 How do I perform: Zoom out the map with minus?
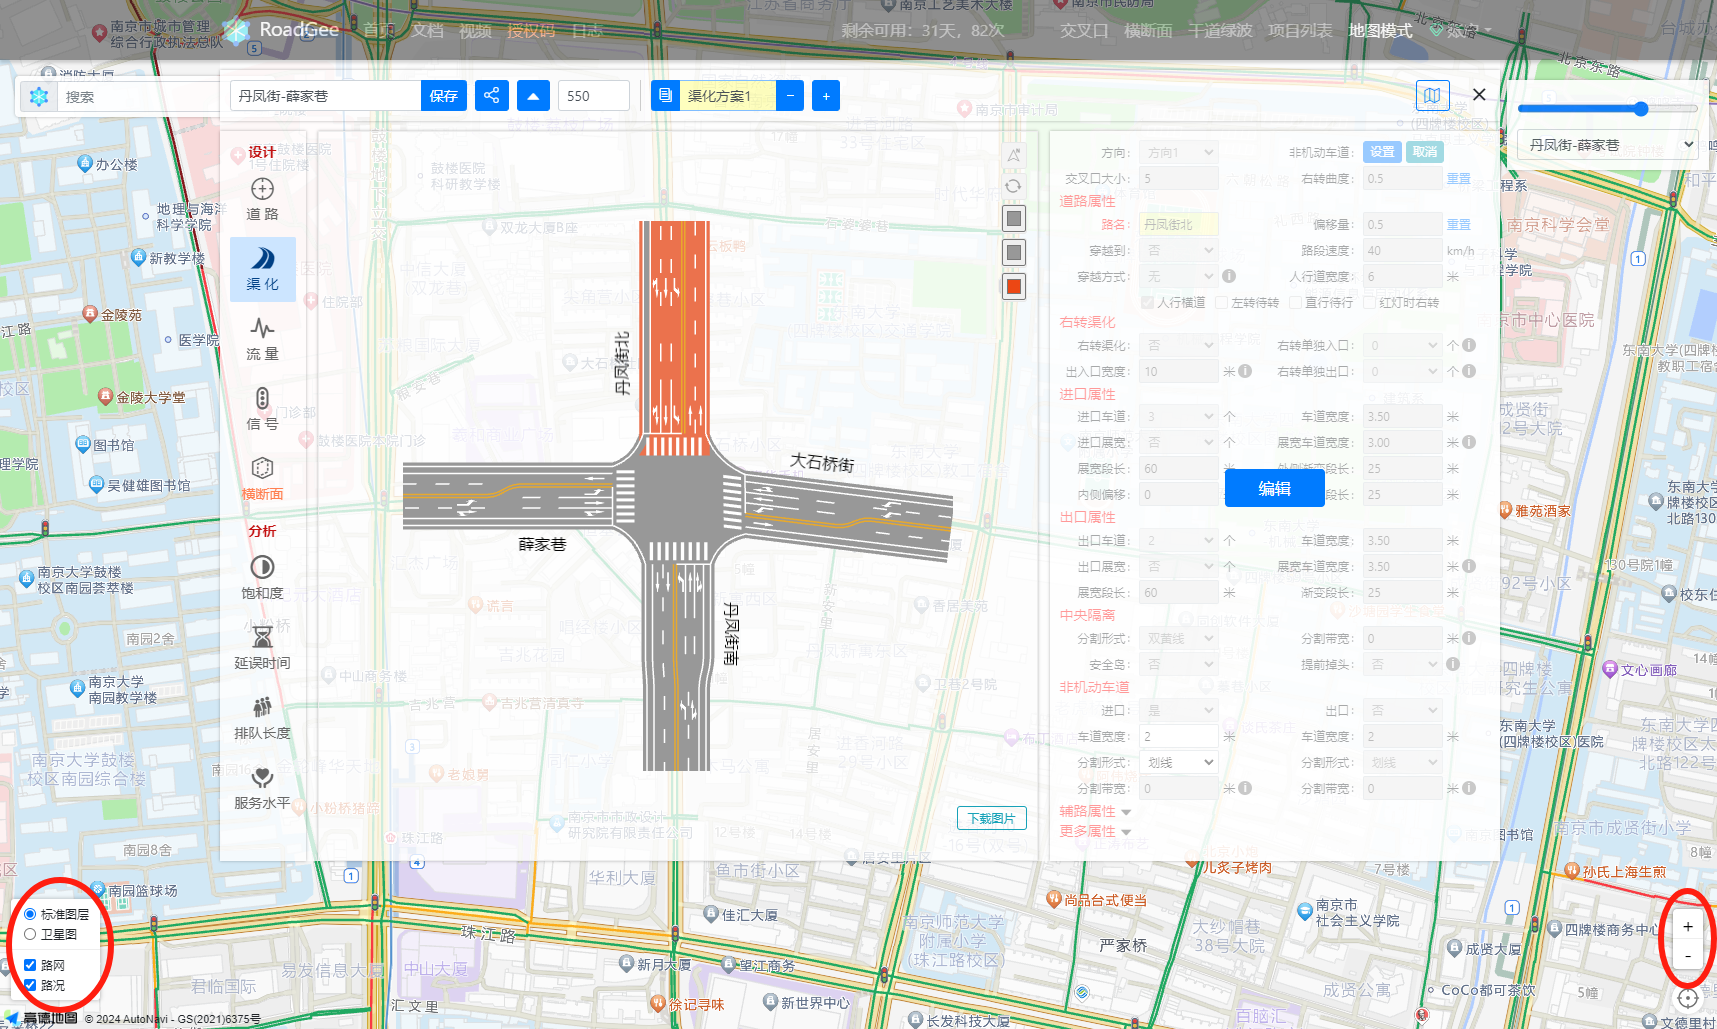[x=1688, y=957]
